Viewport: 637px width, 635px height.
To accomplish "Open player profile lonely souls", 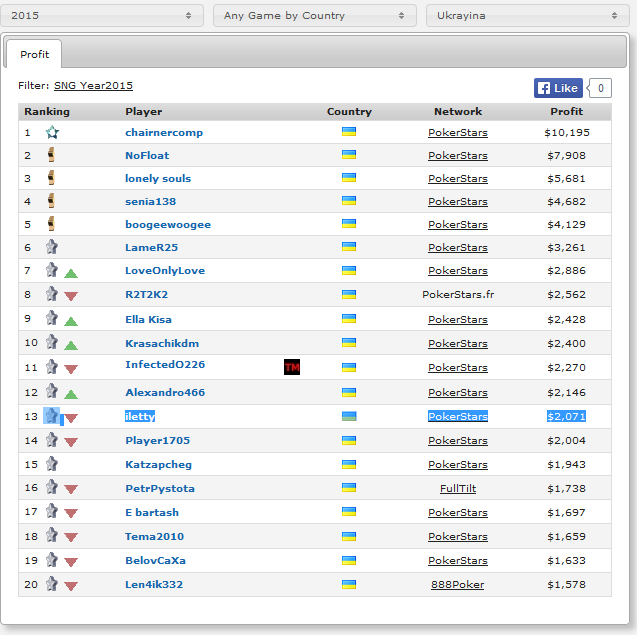I will [158, 178].
